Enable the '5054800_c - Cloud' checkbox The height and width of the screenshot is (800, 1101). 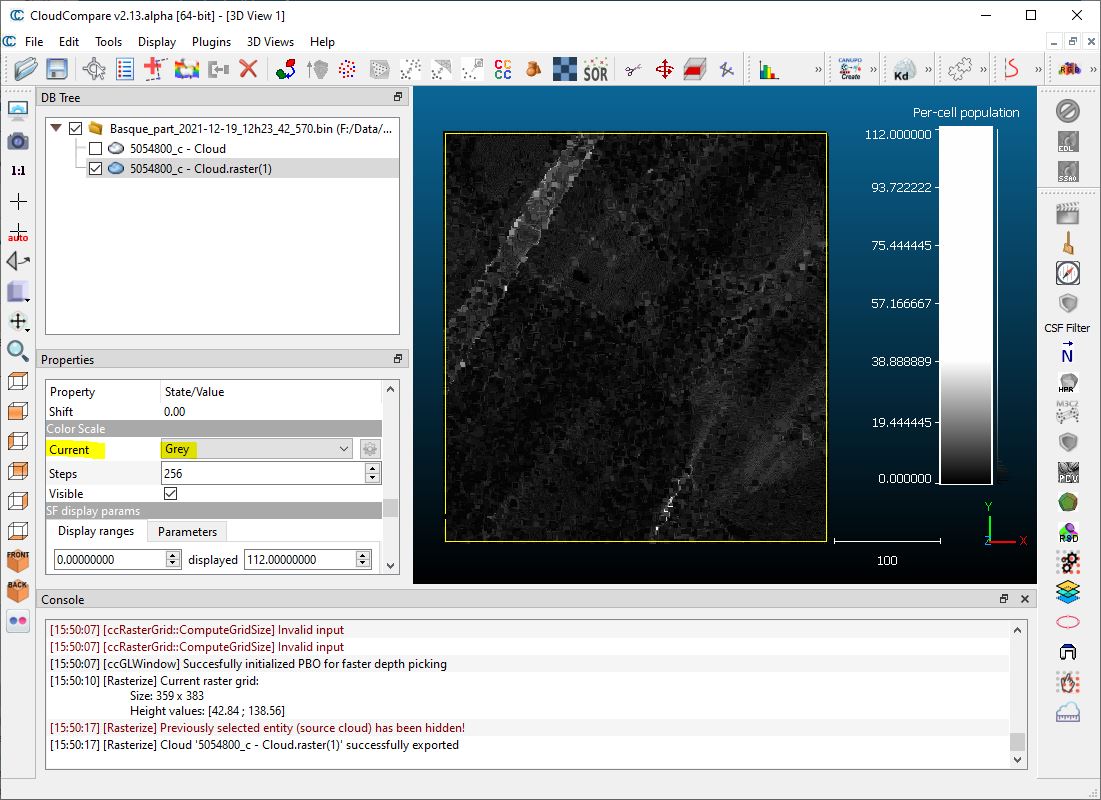point(95,148)
